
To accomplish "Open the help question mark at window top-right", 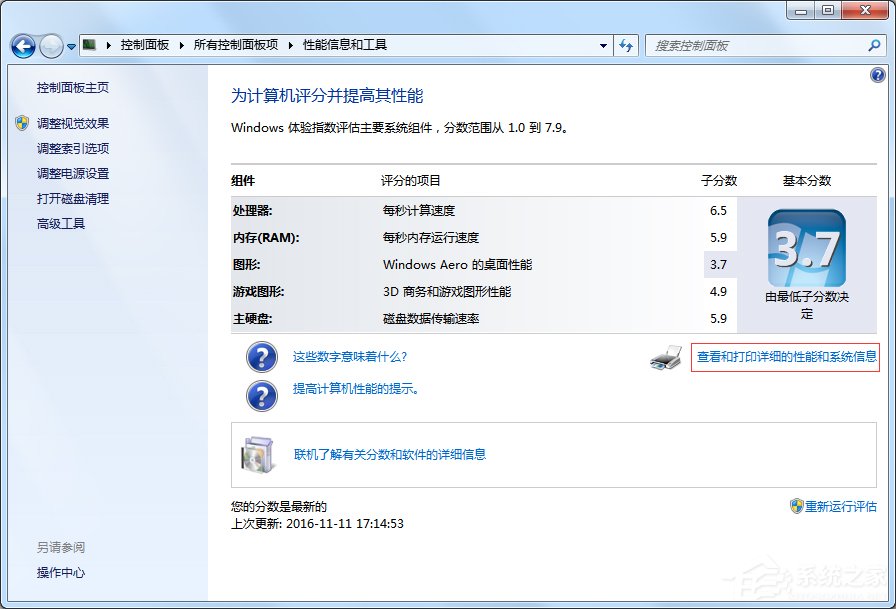I will pos(877,74).
